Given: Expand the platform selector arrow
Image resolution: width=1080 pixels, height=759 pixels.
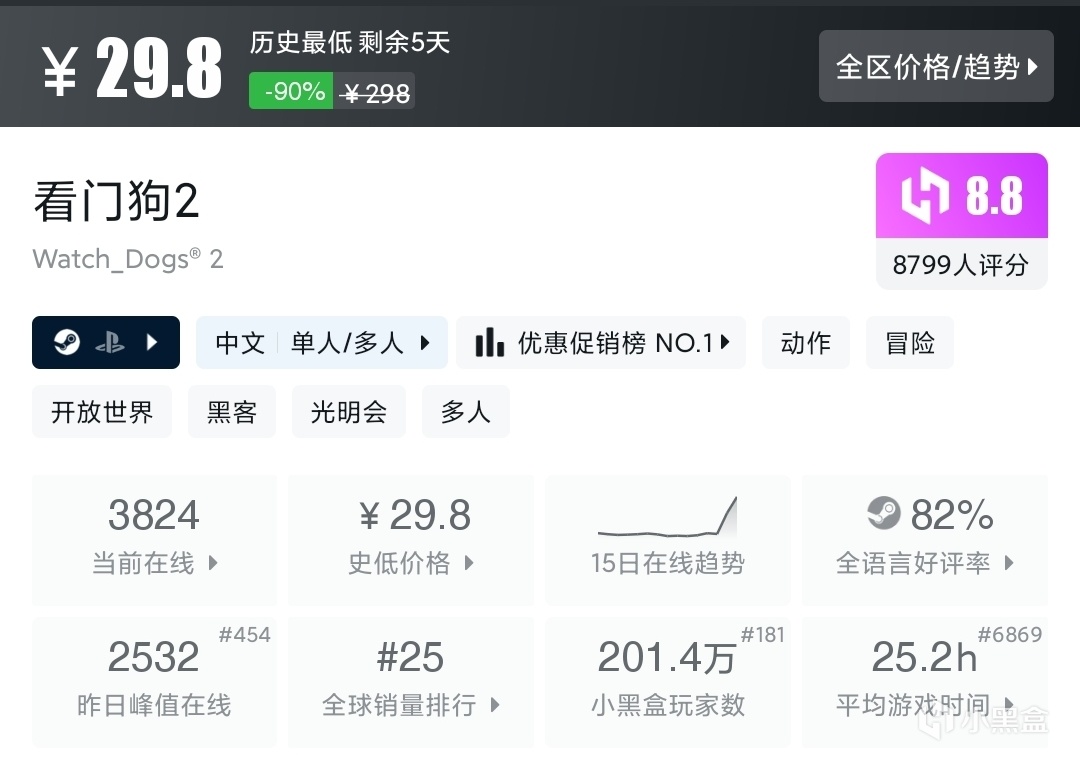Looking at the screenshot, I should 152,343.
